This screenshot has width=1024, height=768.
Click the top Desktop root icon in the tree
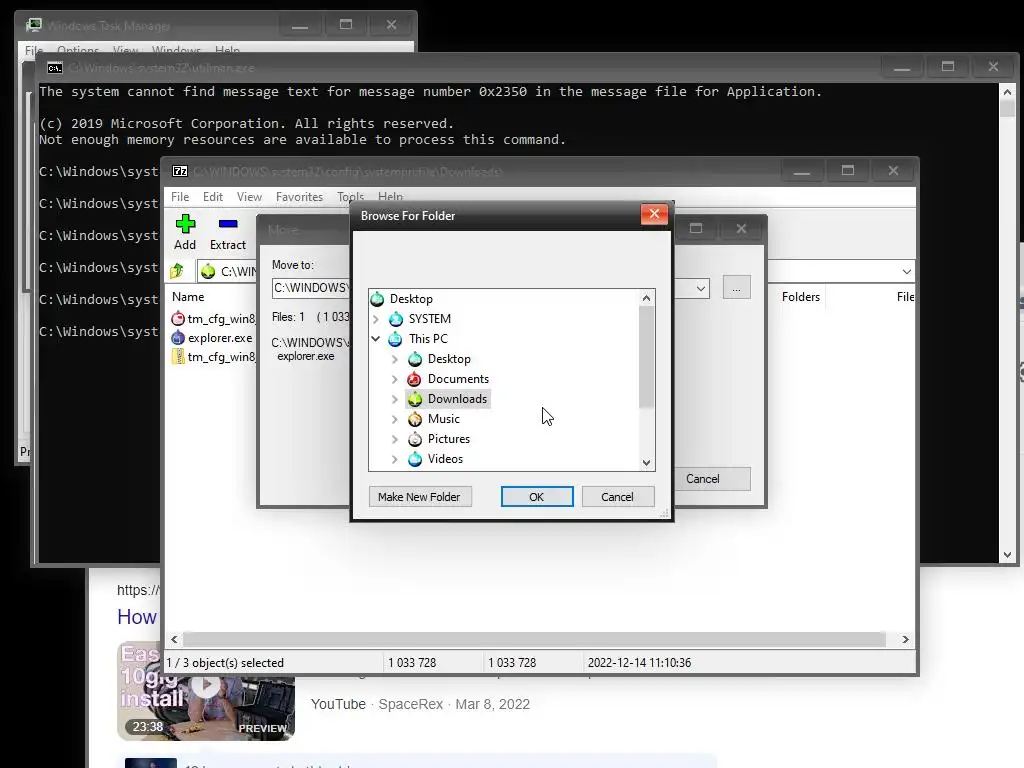tap(377, 299)
